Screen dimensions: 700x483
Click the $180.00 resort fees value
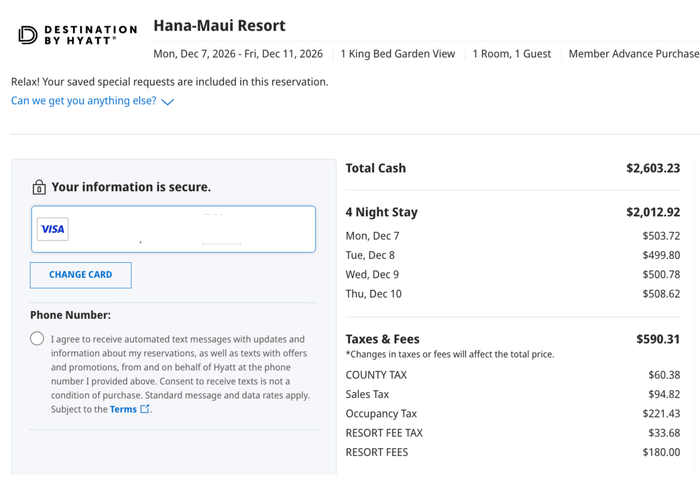coord(661,452)
